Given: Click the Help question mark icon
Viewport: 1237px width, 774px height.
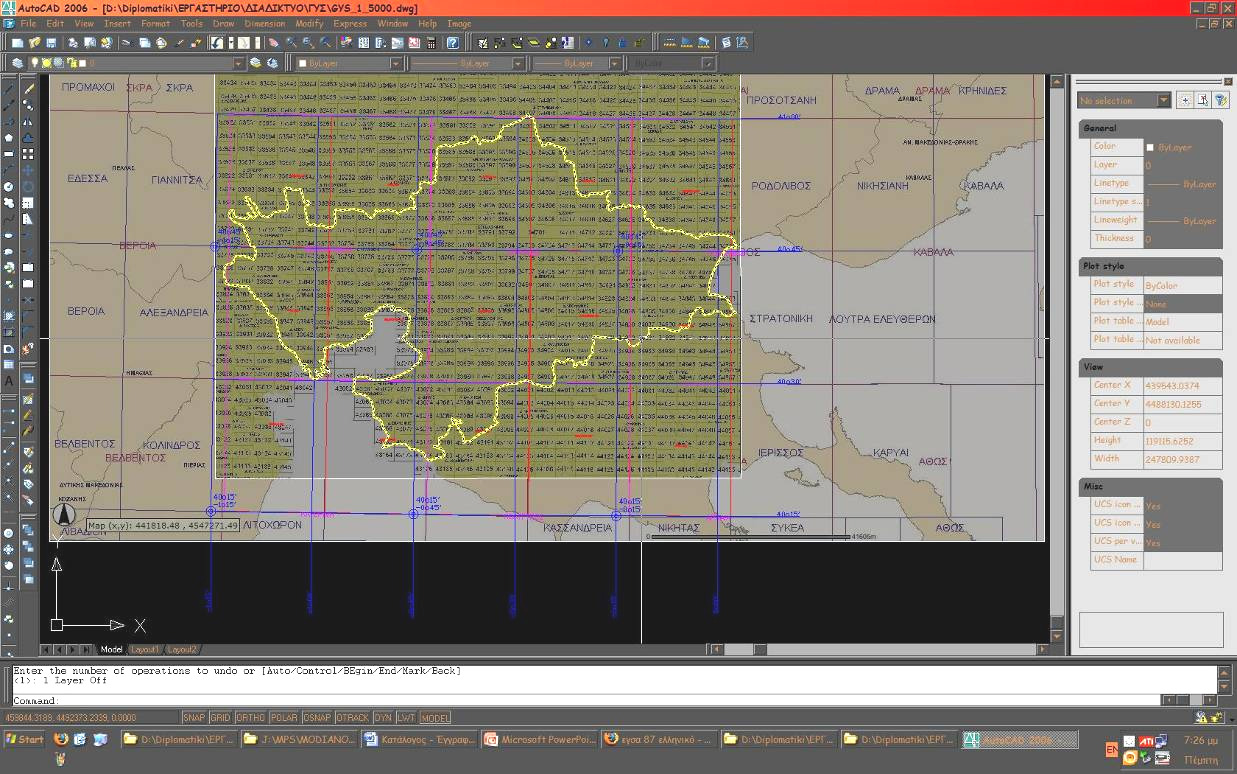Looking at the screenshot, I should (x=453, y=43).
